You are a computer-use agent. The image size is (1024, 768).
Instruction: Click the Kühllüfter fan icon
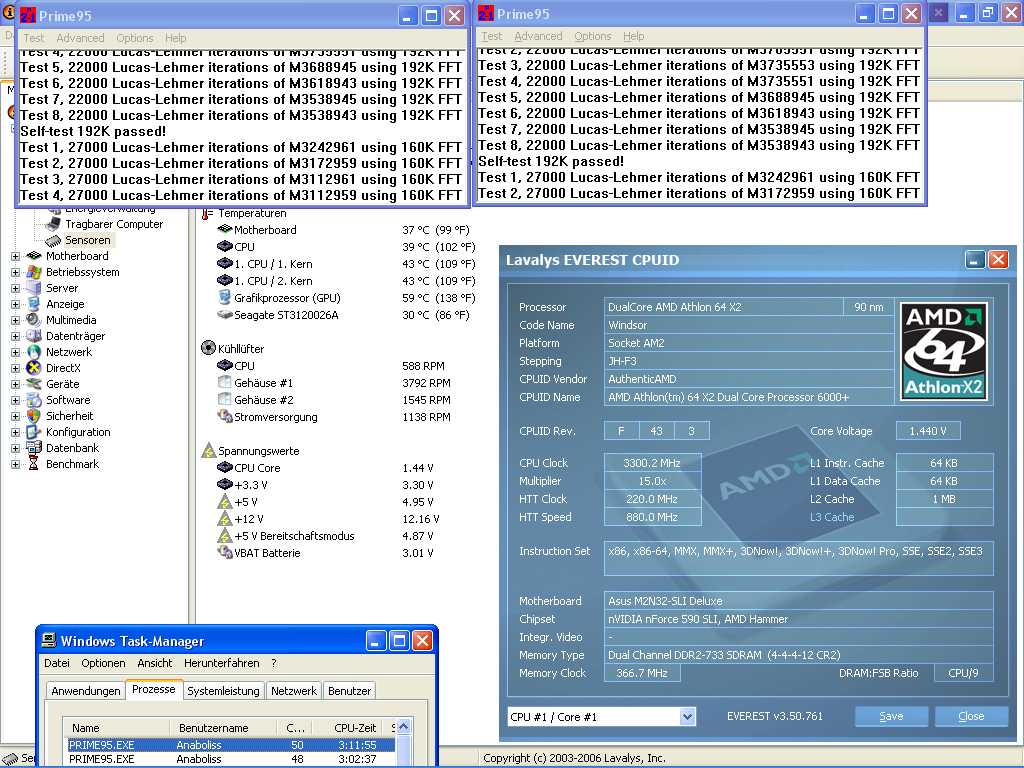(208, 348)
